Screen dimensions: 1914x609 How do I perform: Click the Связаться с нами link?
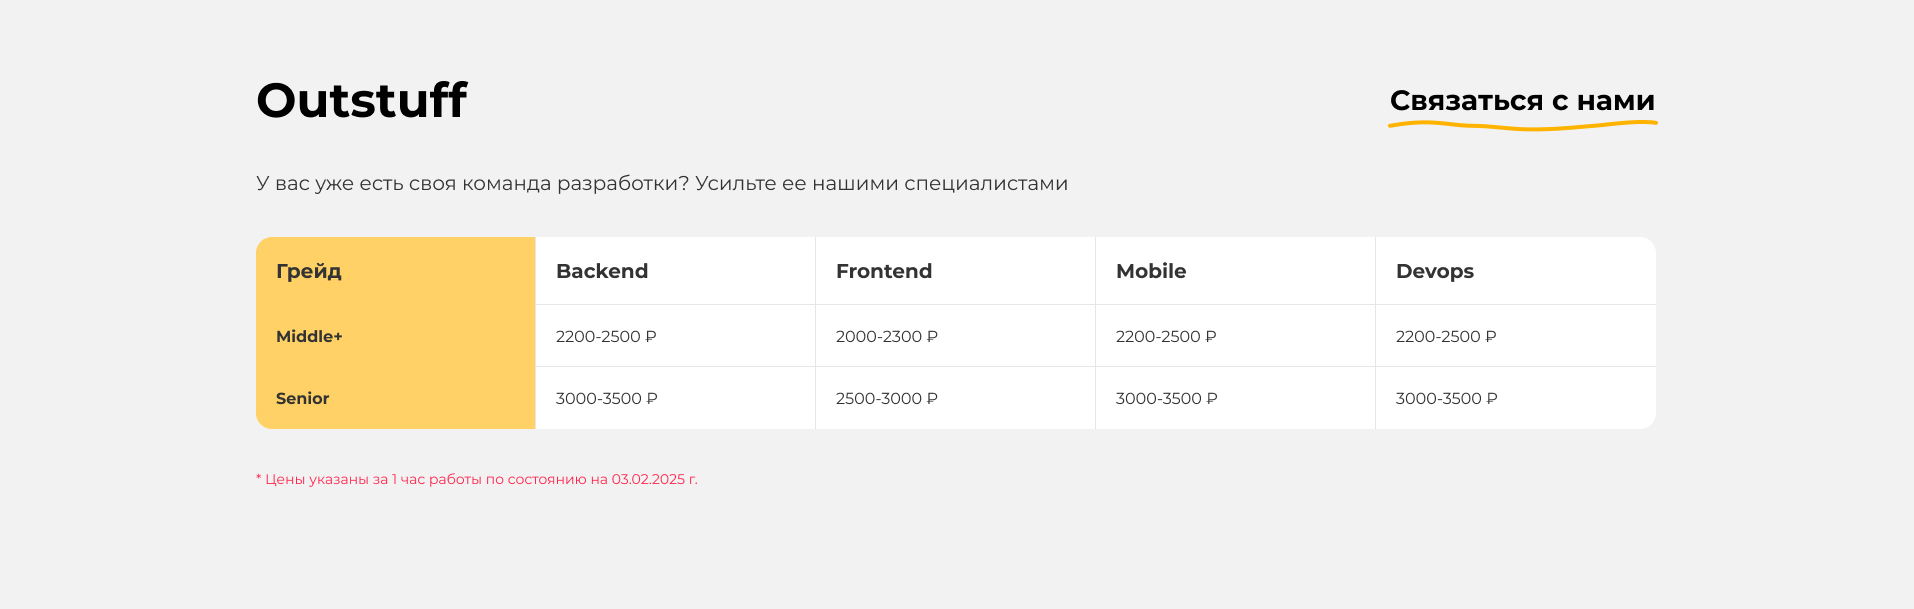(x=1521, y=100)
